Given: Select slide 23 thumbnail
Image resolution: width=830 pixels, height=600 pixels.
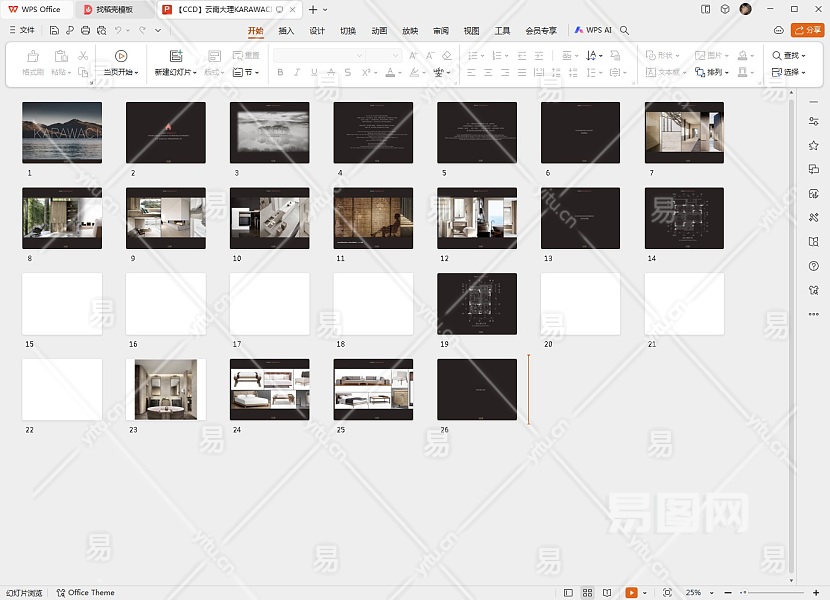Looking at the screenshot, I should (x=166, y=390).
